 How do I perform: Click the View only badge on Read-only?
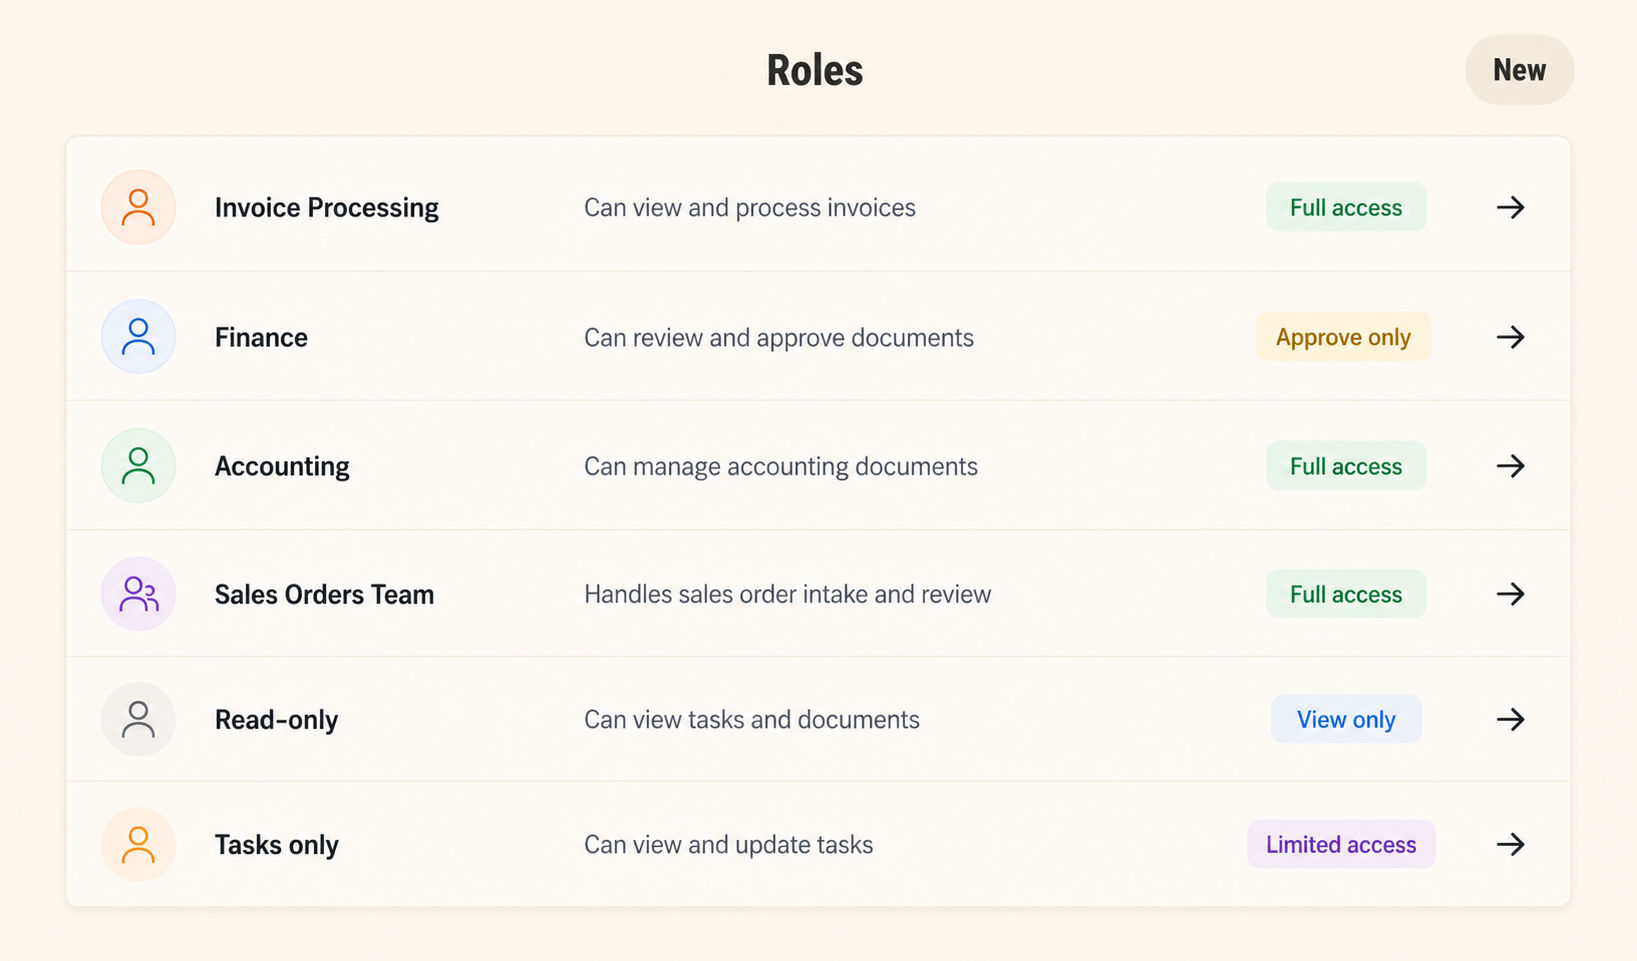point(1345,719)
